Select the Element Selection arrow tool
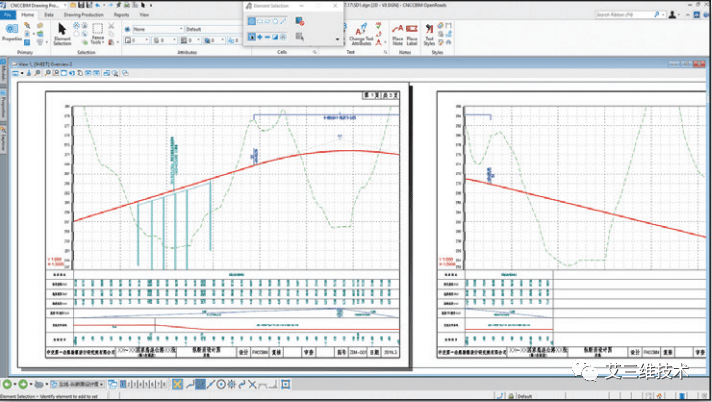 62,30
